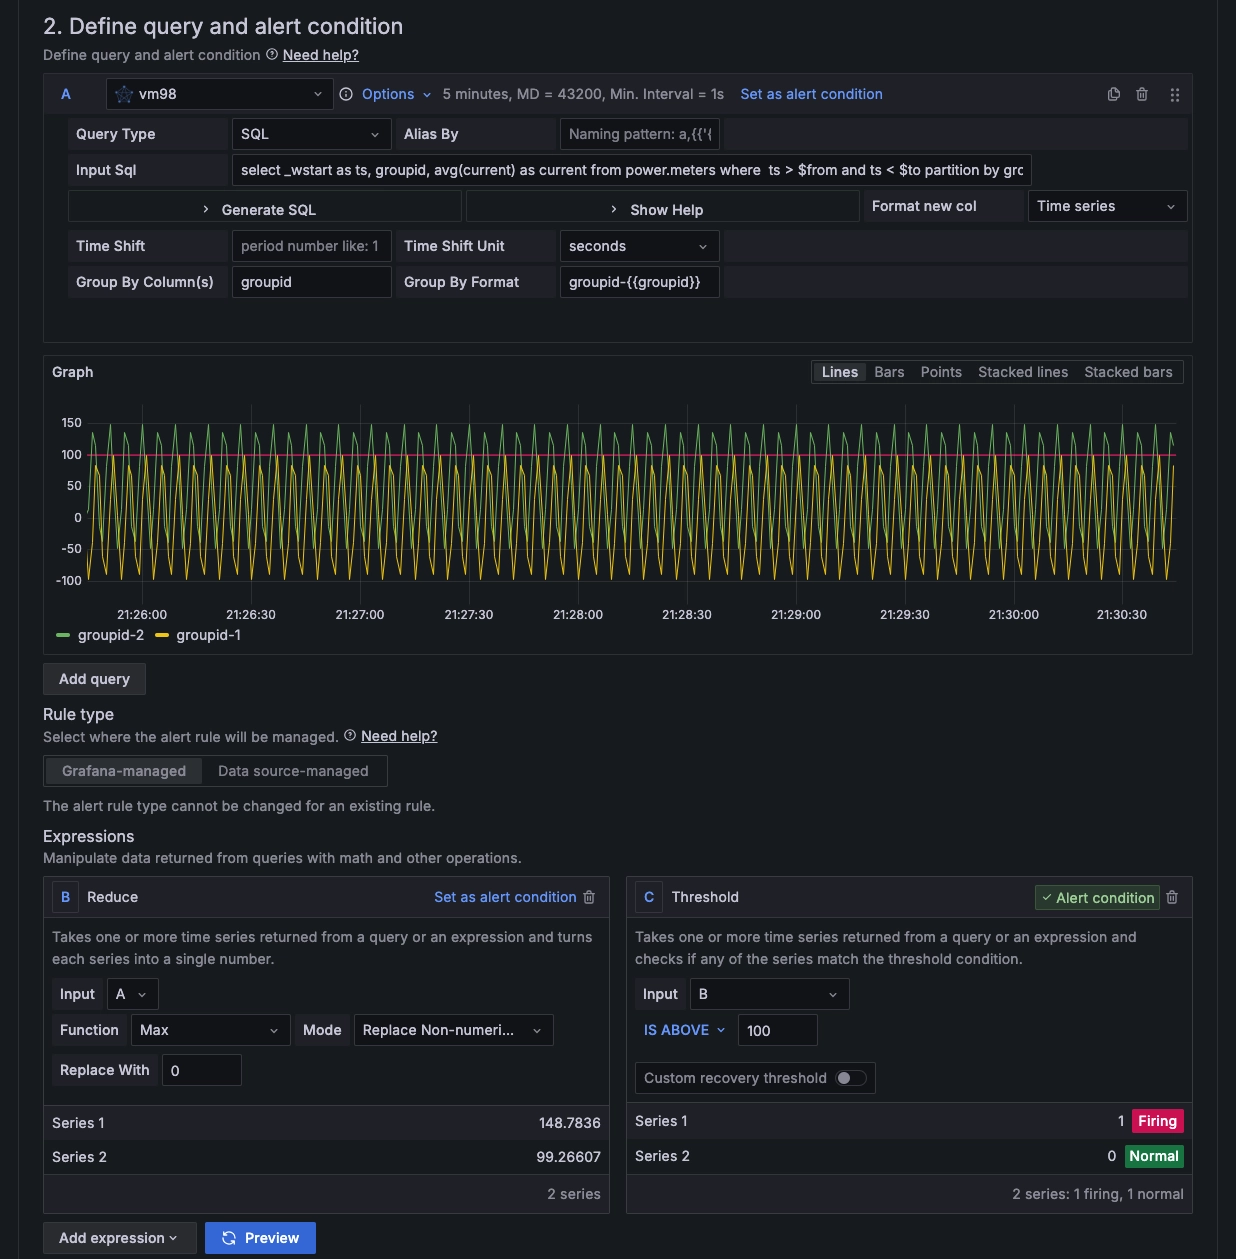Delete query A using trash icon
This screenshot has width=1236, height=1259.
tap(1142, 94)
